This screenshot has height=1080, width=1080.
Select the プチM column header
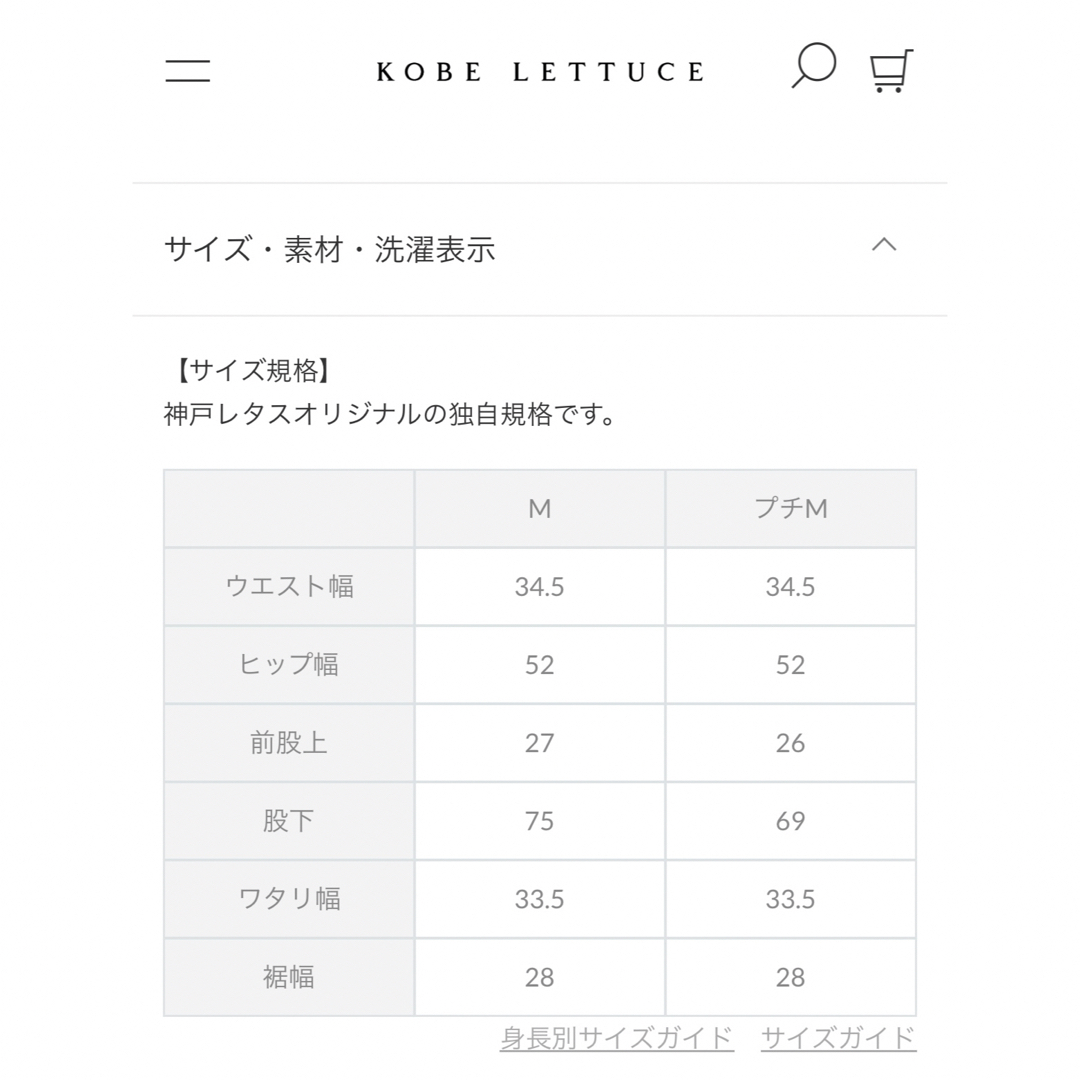(x=791, y=508)
